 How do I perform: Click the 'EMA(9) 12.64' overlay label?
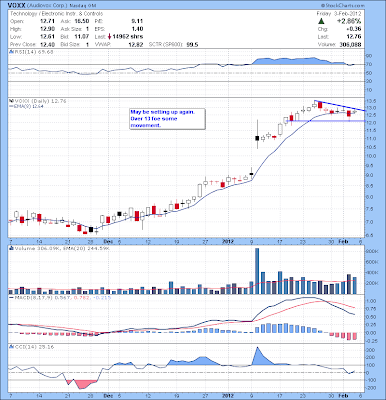coord(29,106)
